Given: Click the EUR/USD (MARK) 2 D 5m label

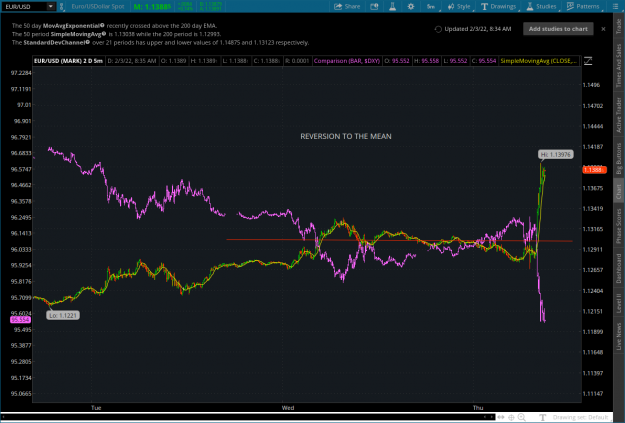Looking at the screenshot, I should (68, 61).
